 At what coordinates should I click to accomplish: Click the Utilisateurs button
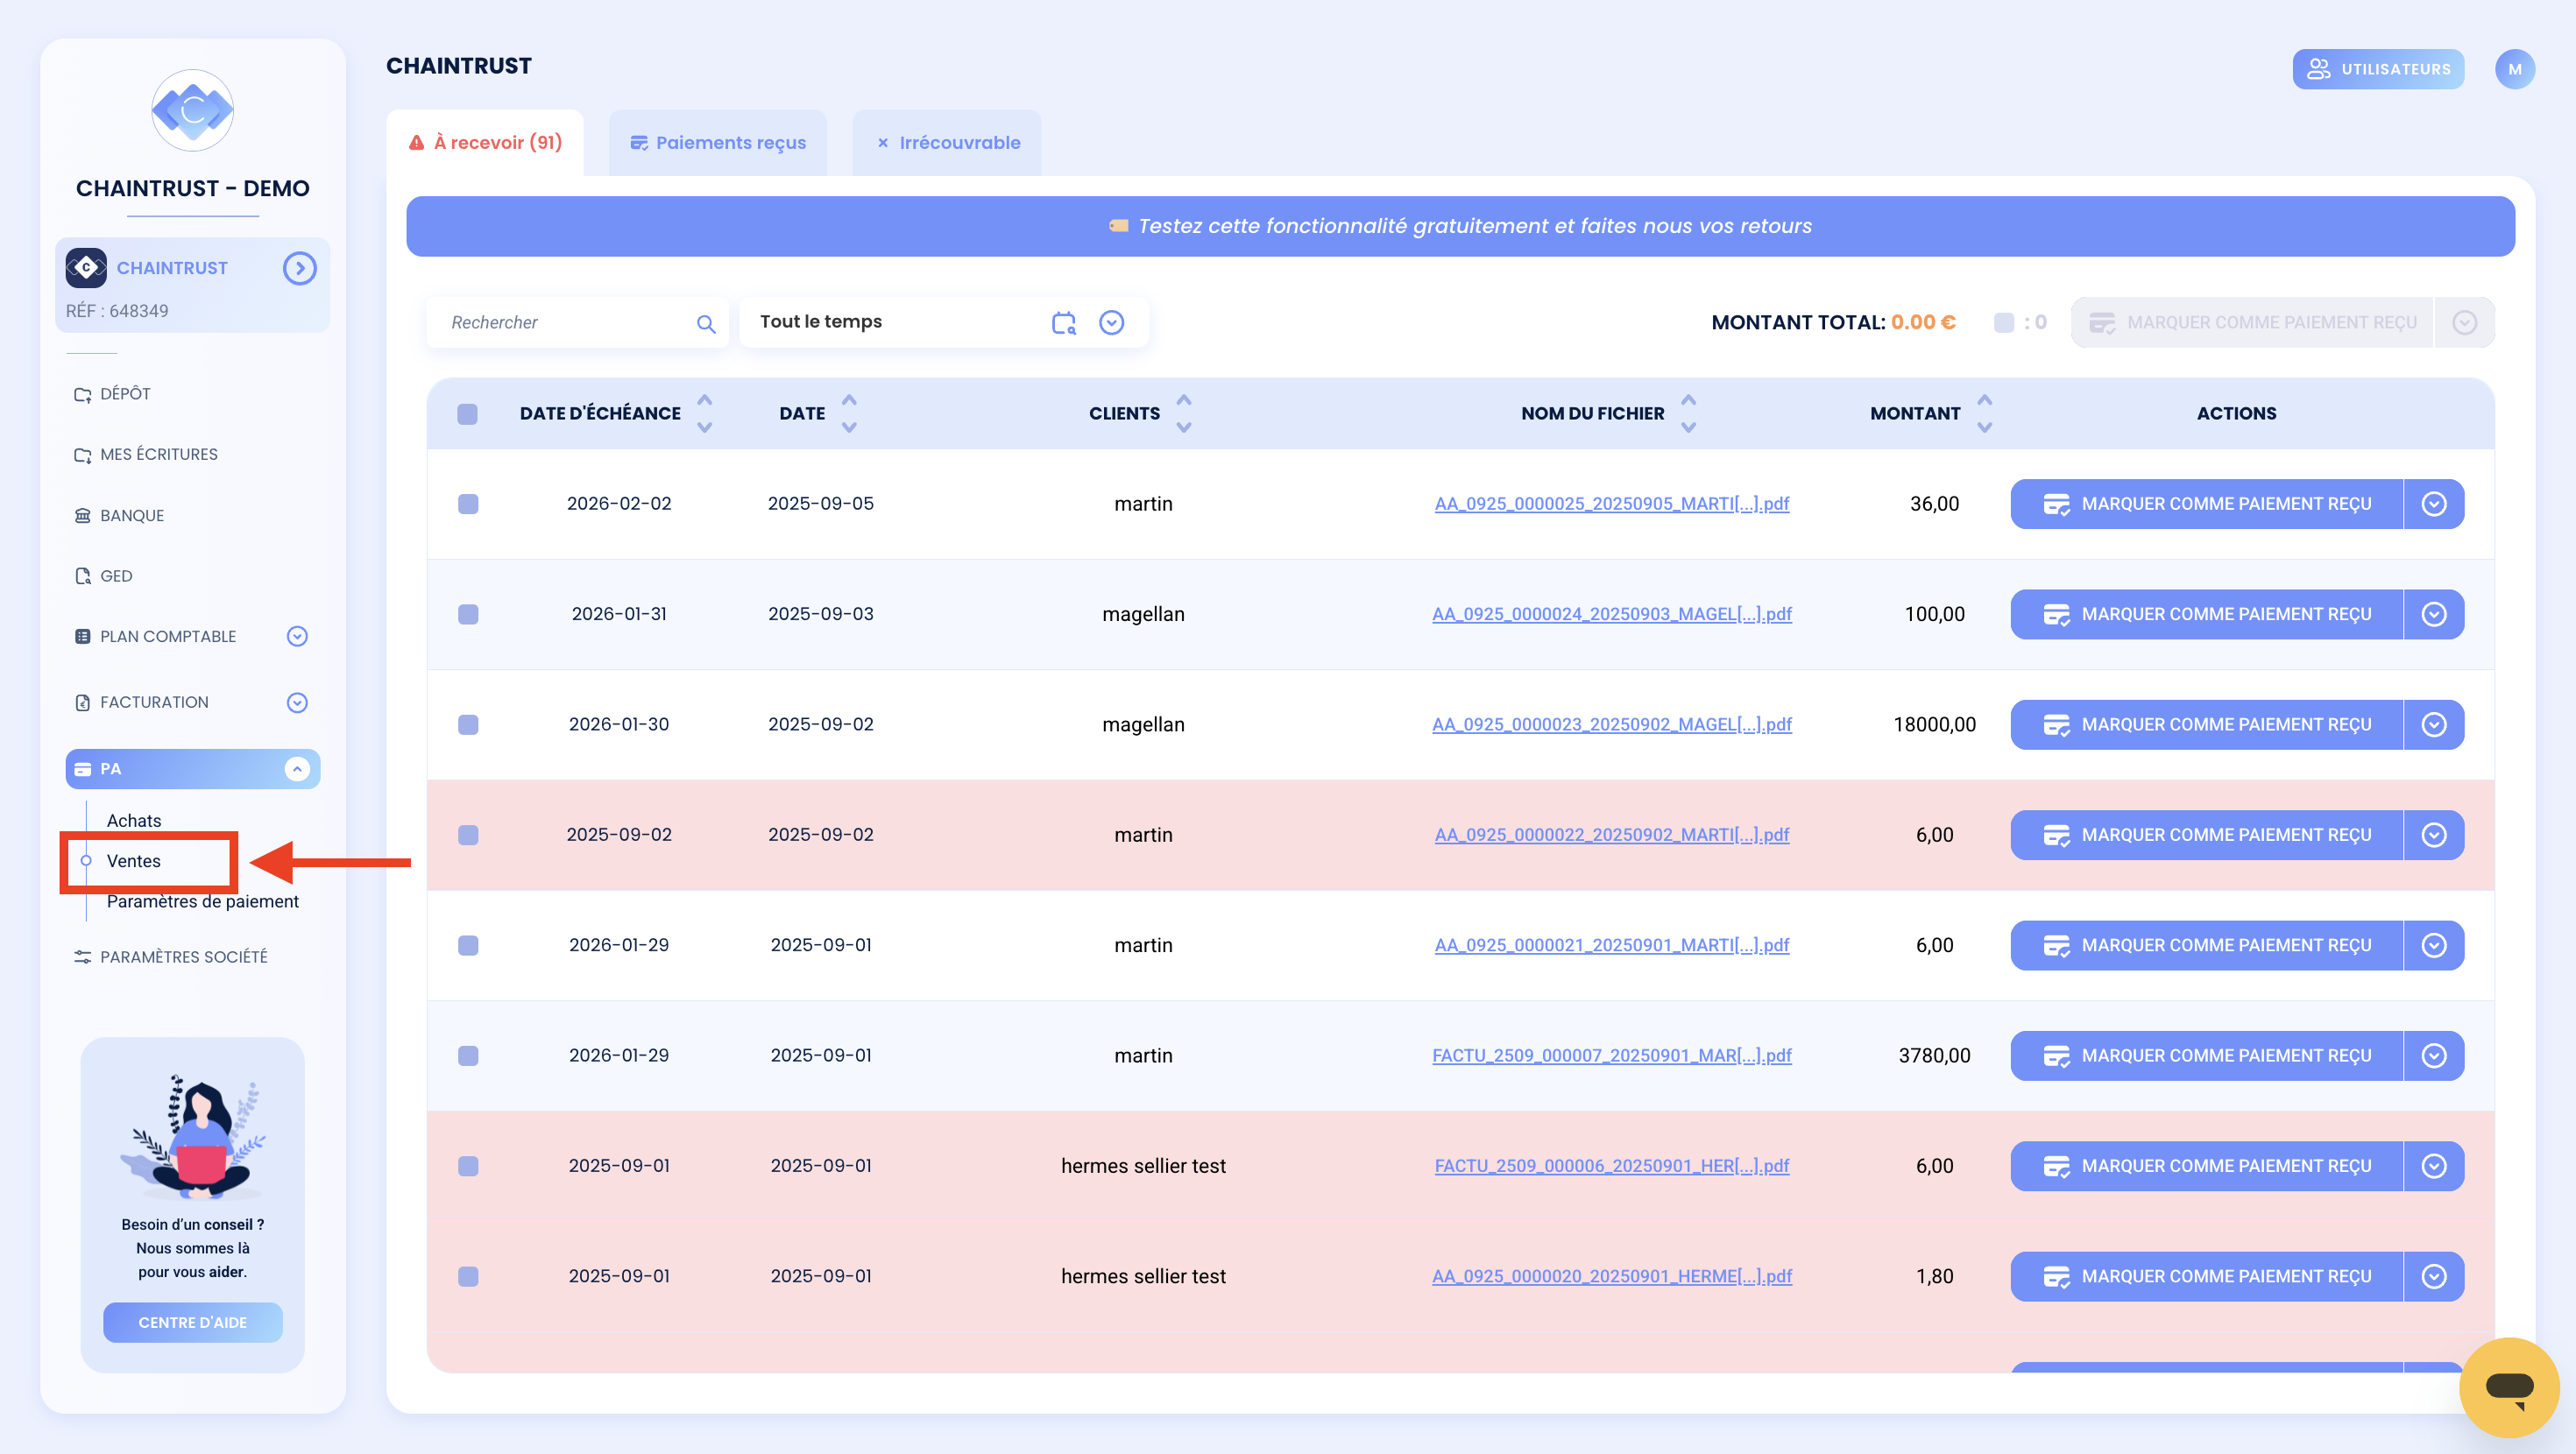[2378, 69]
